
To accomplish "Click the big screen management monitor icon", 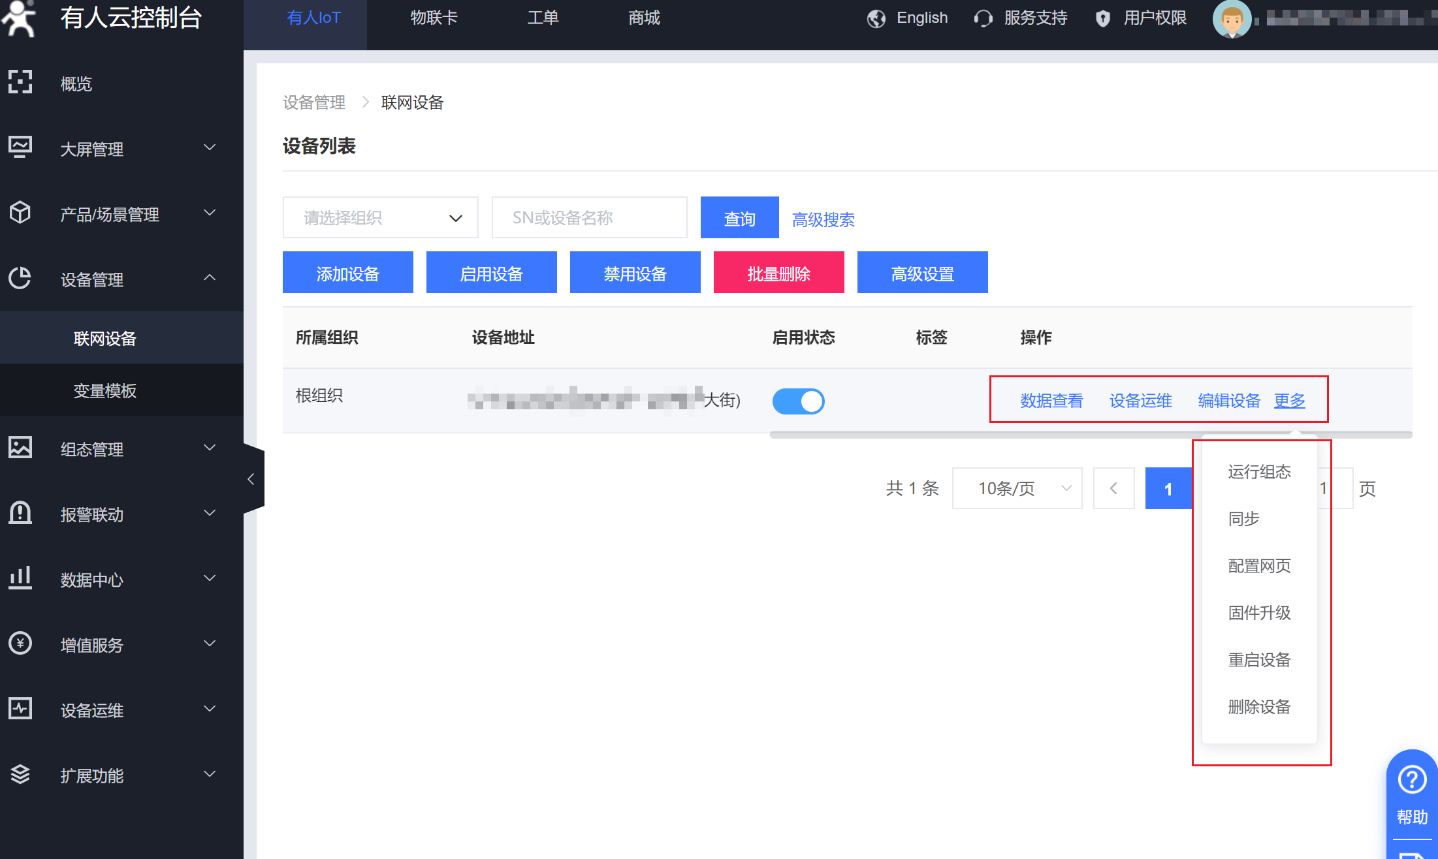I will (x=20, y=147).
